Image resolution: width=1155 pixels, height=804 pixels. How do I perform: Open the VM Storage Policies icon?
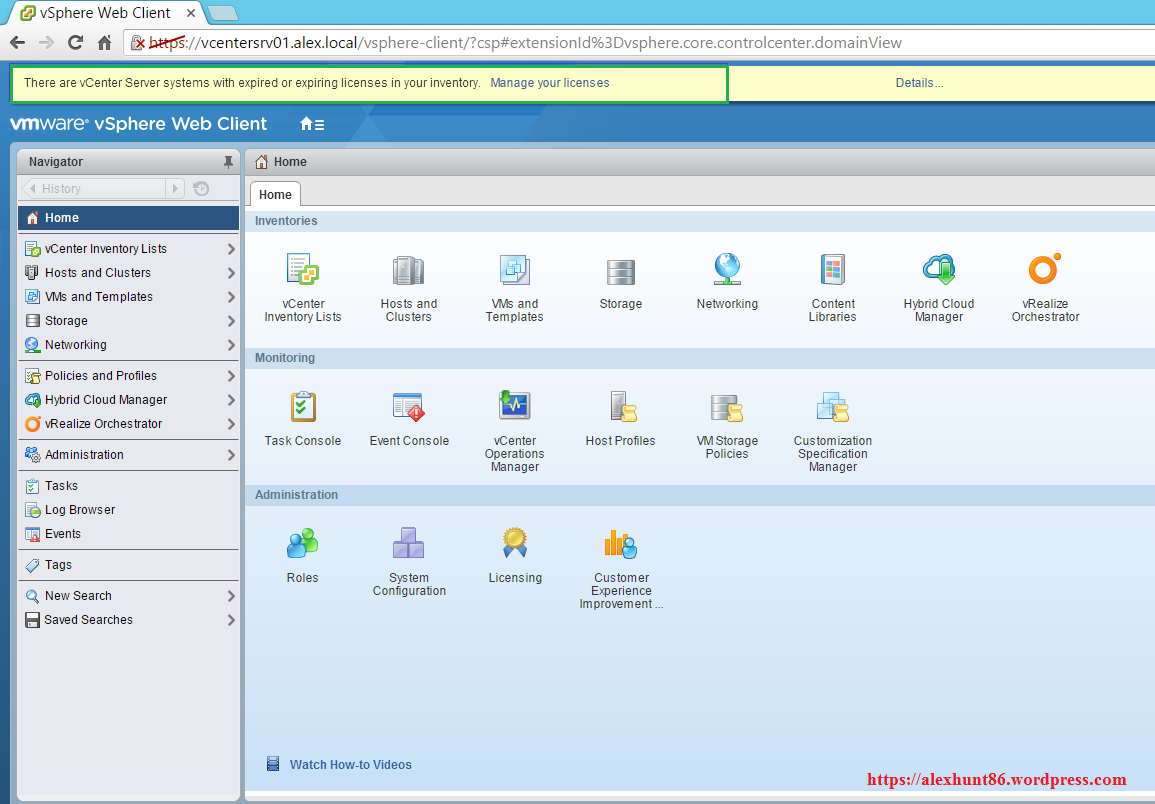pyautogui.click(x=727, y=408)
